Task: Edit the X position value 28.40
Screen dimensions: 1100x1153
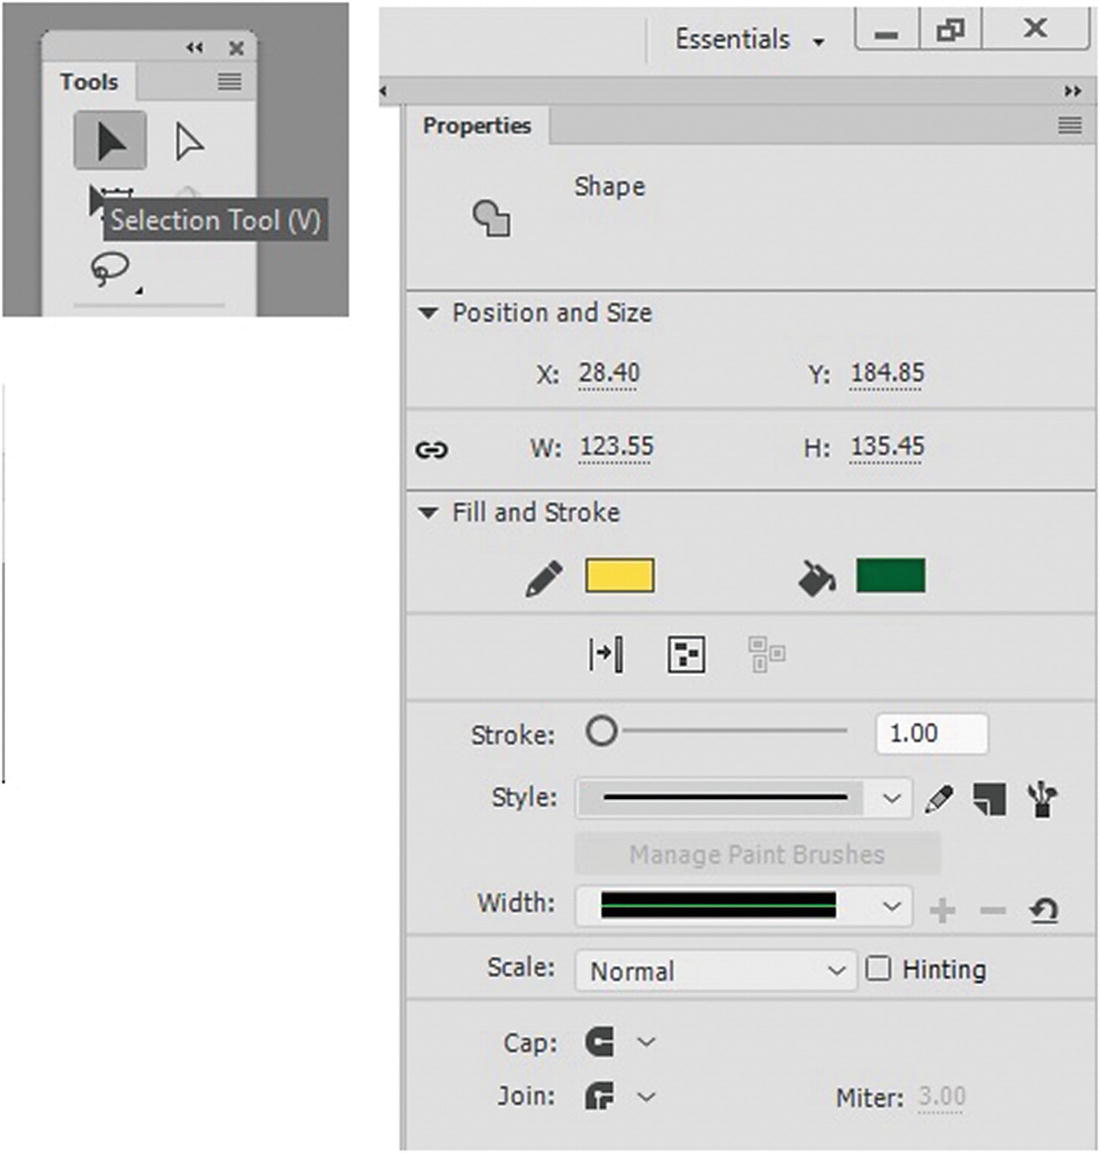Action: pyautogui.click(x=608, y=374)
